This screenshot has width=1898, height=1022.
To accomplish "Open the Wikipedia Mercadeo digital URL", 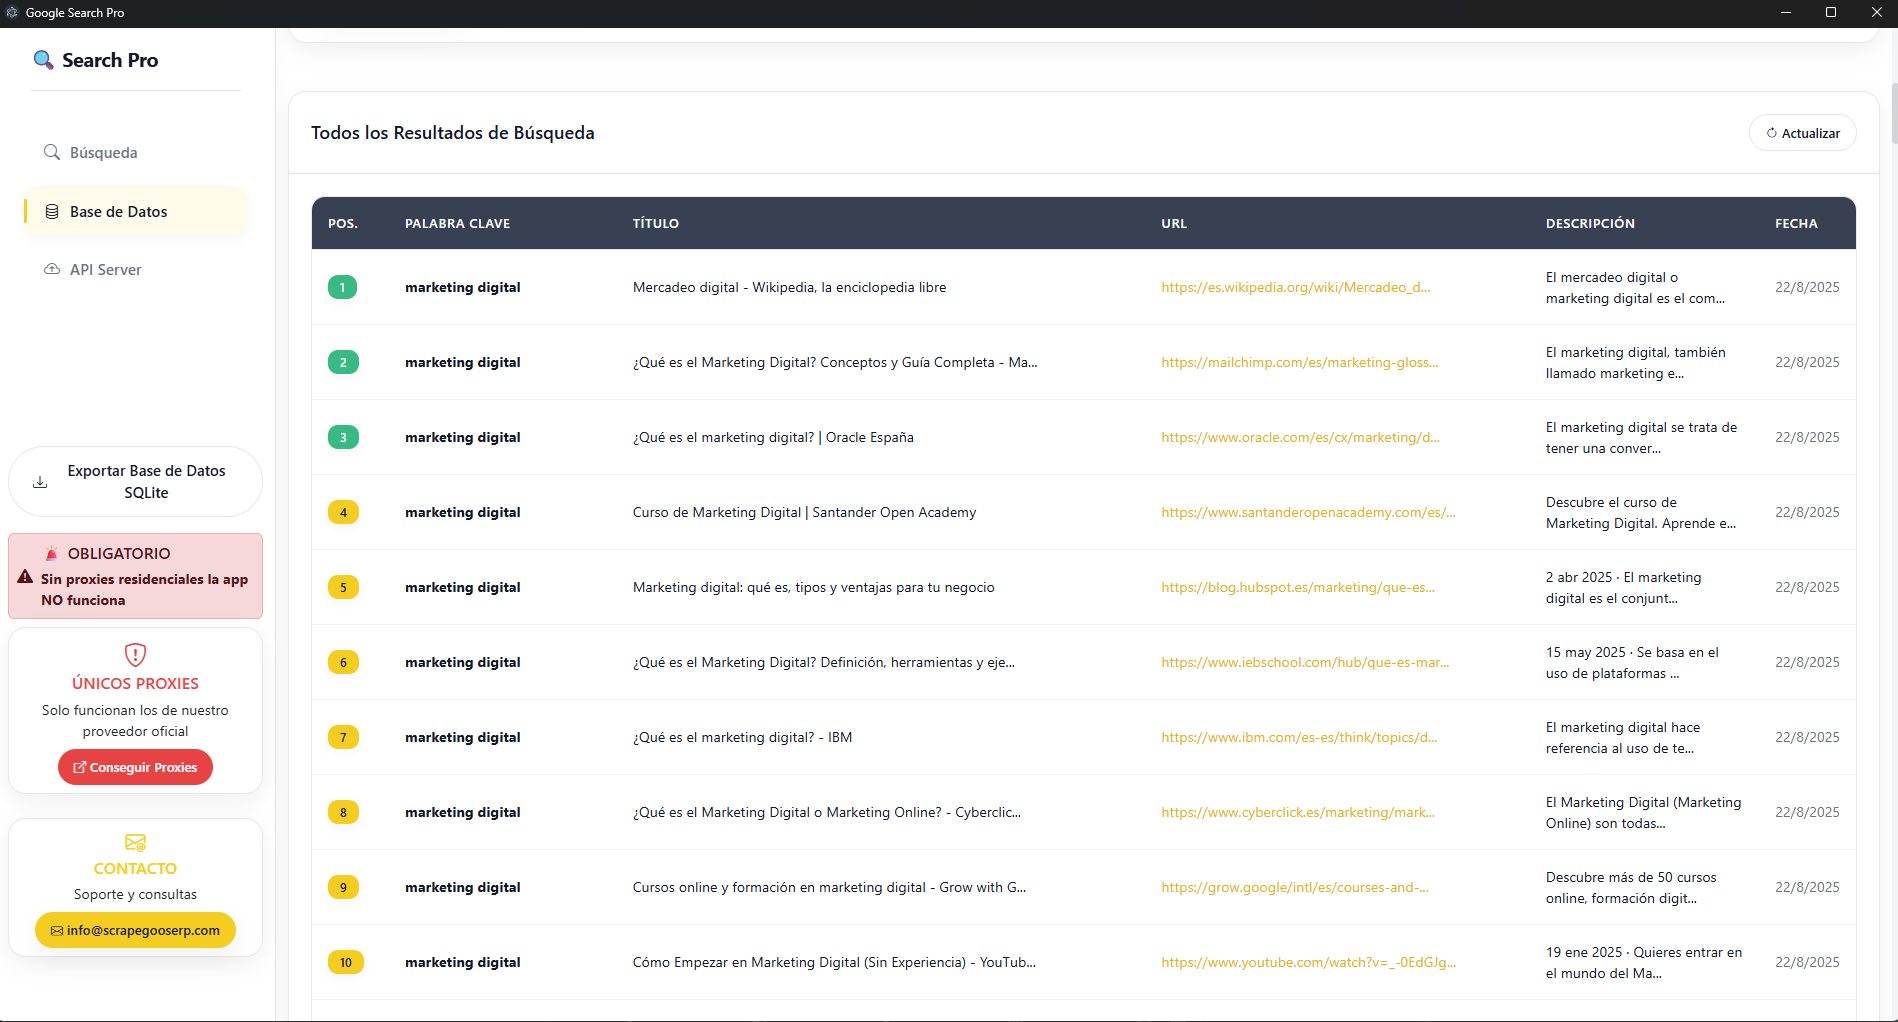I will pos(1295,288).
